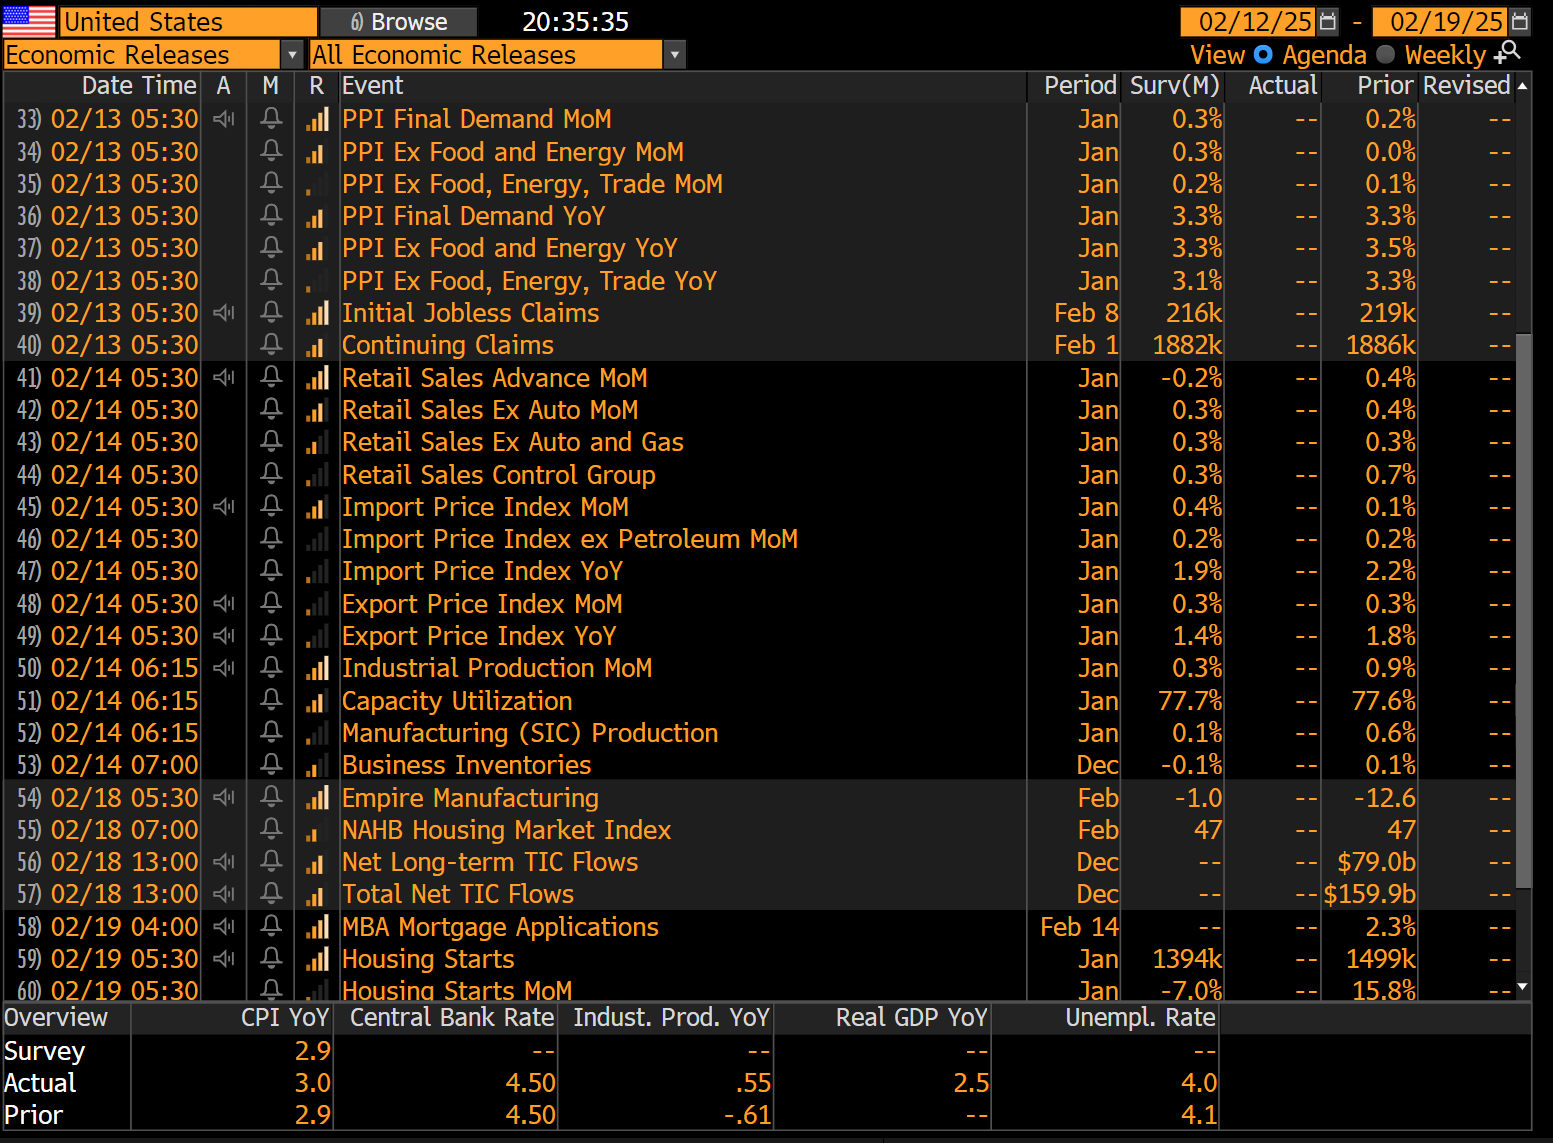Click the bell icon for Business Inventories
This screenshot has width=1553, height=1143.
271,765
